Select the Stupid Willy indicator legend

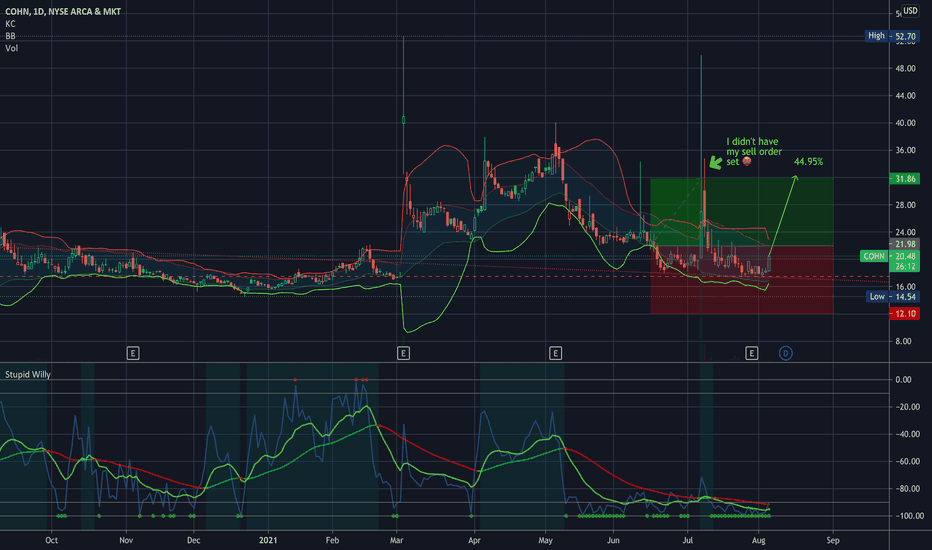(28, 375)
